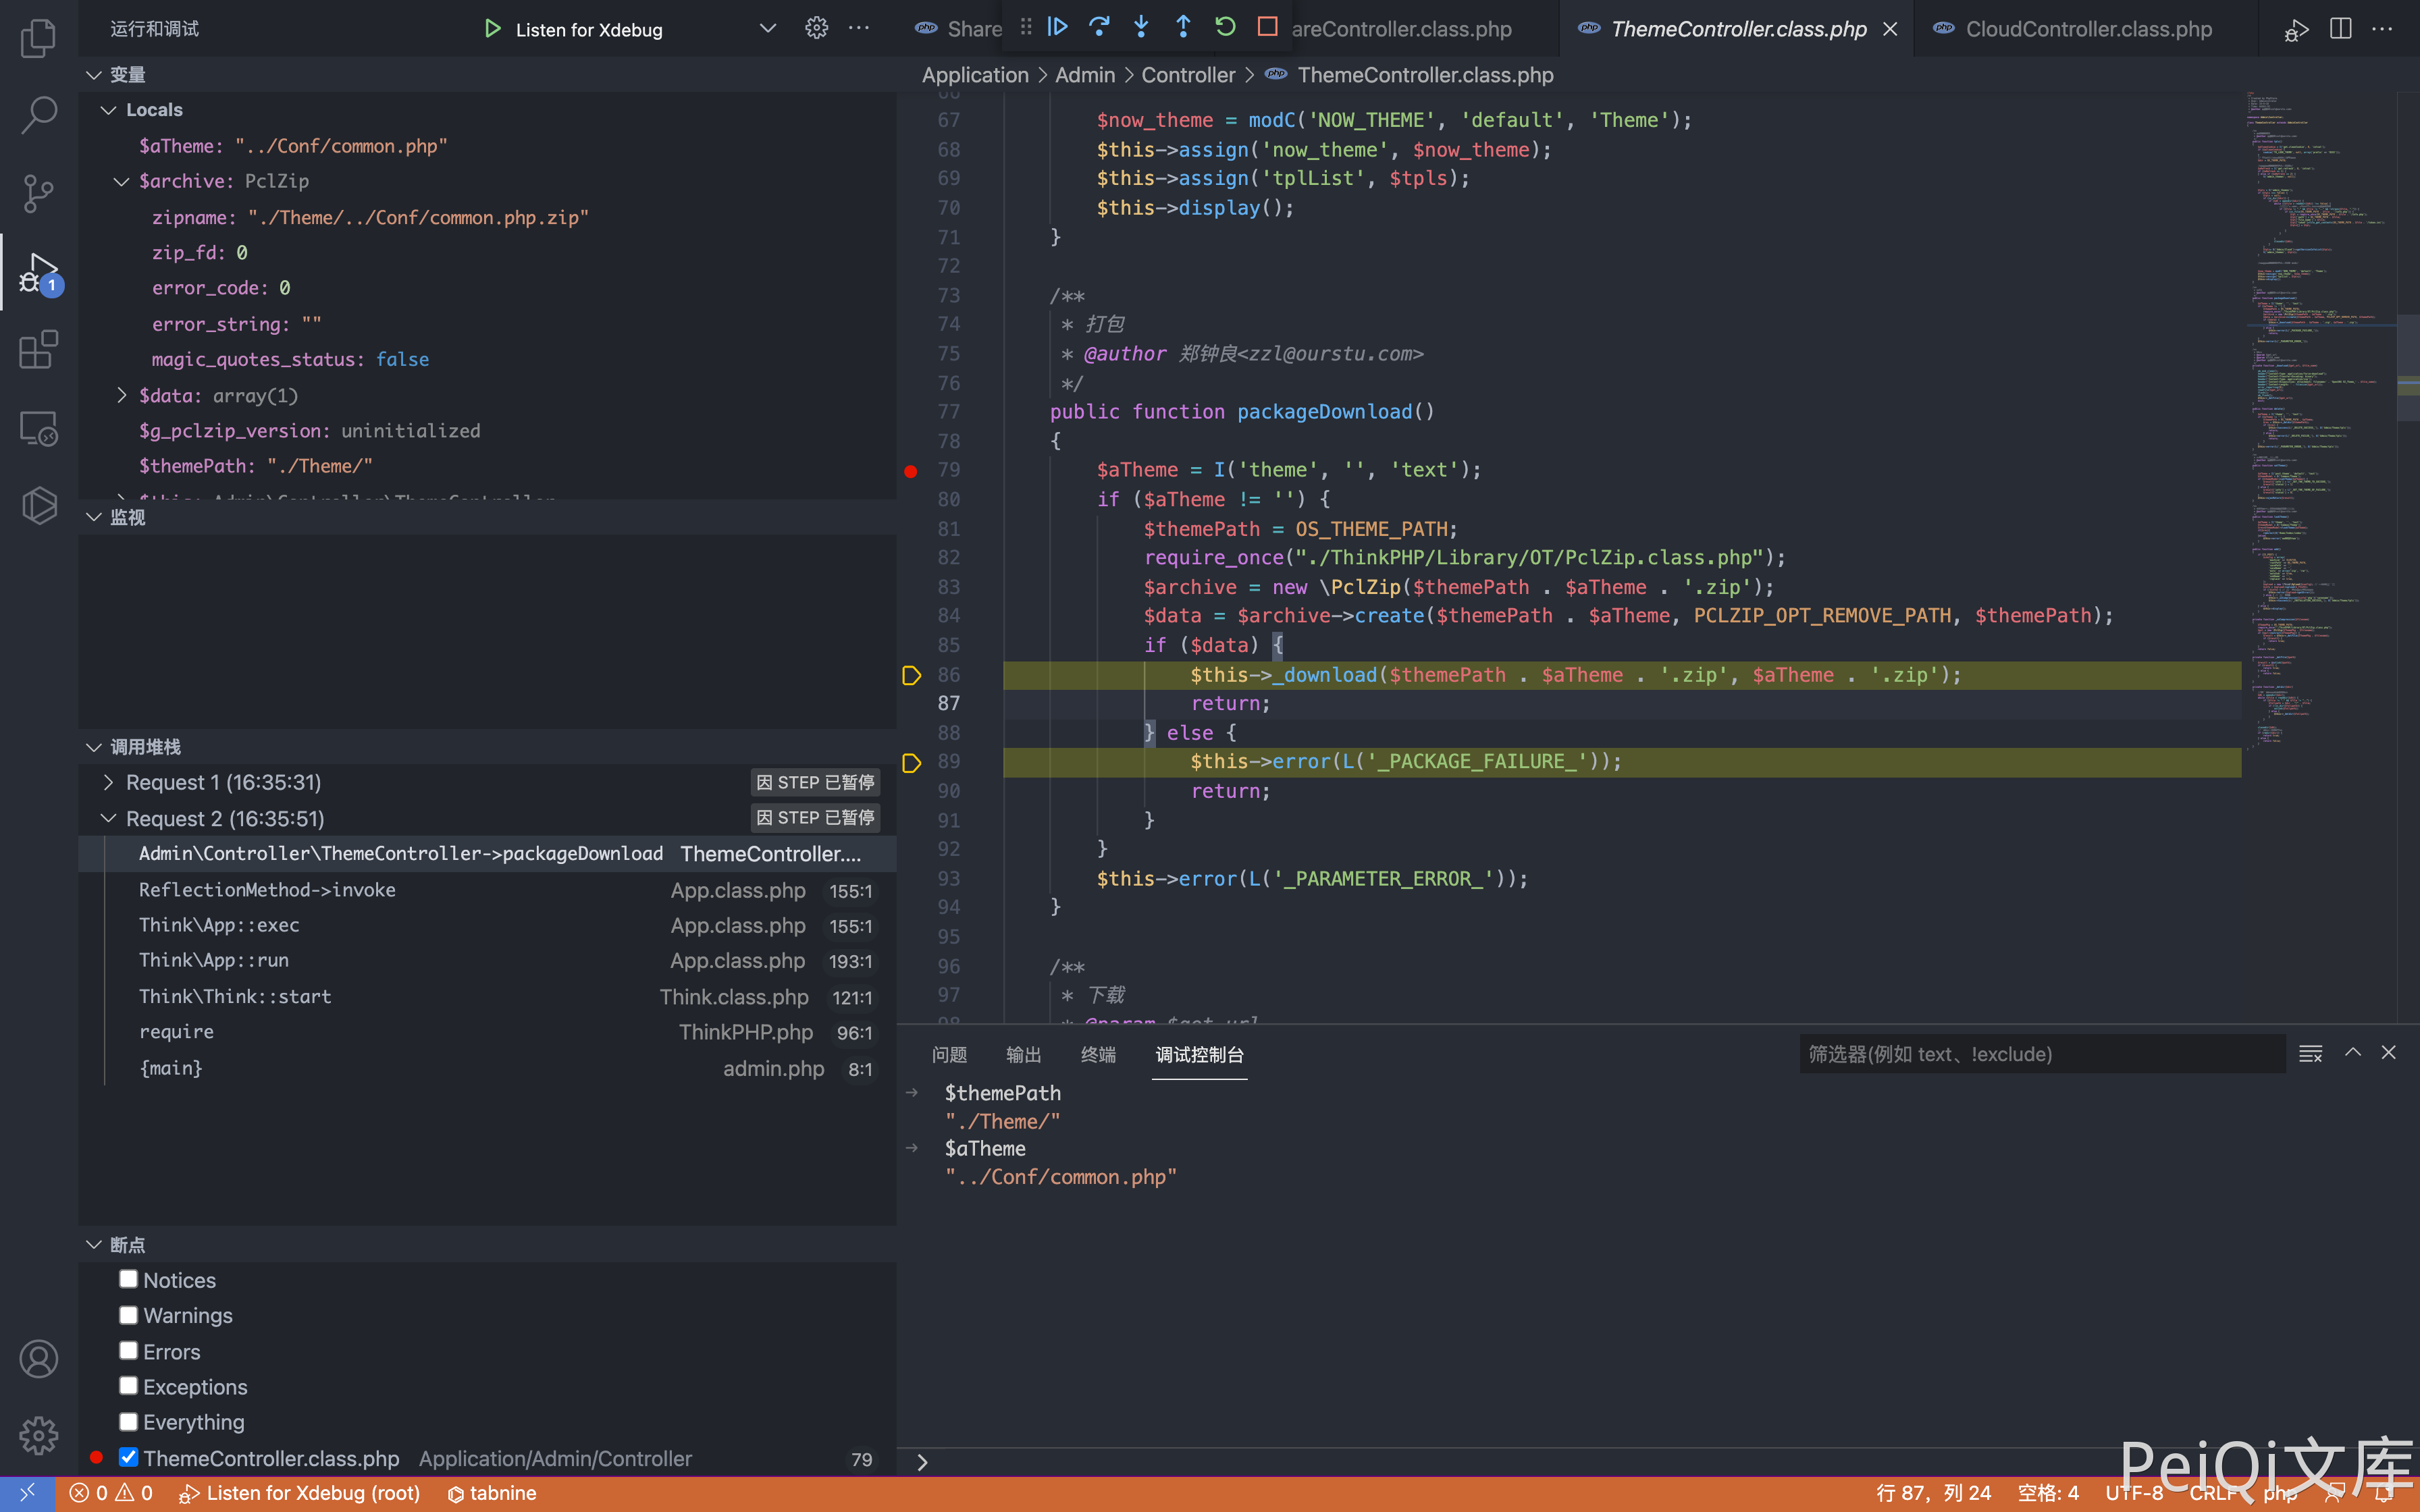Enable the Warnings breakpoint checkbox
Image resolution: width=2420 pixels, height=1512 pixels.
click(x=128, y=1315)
